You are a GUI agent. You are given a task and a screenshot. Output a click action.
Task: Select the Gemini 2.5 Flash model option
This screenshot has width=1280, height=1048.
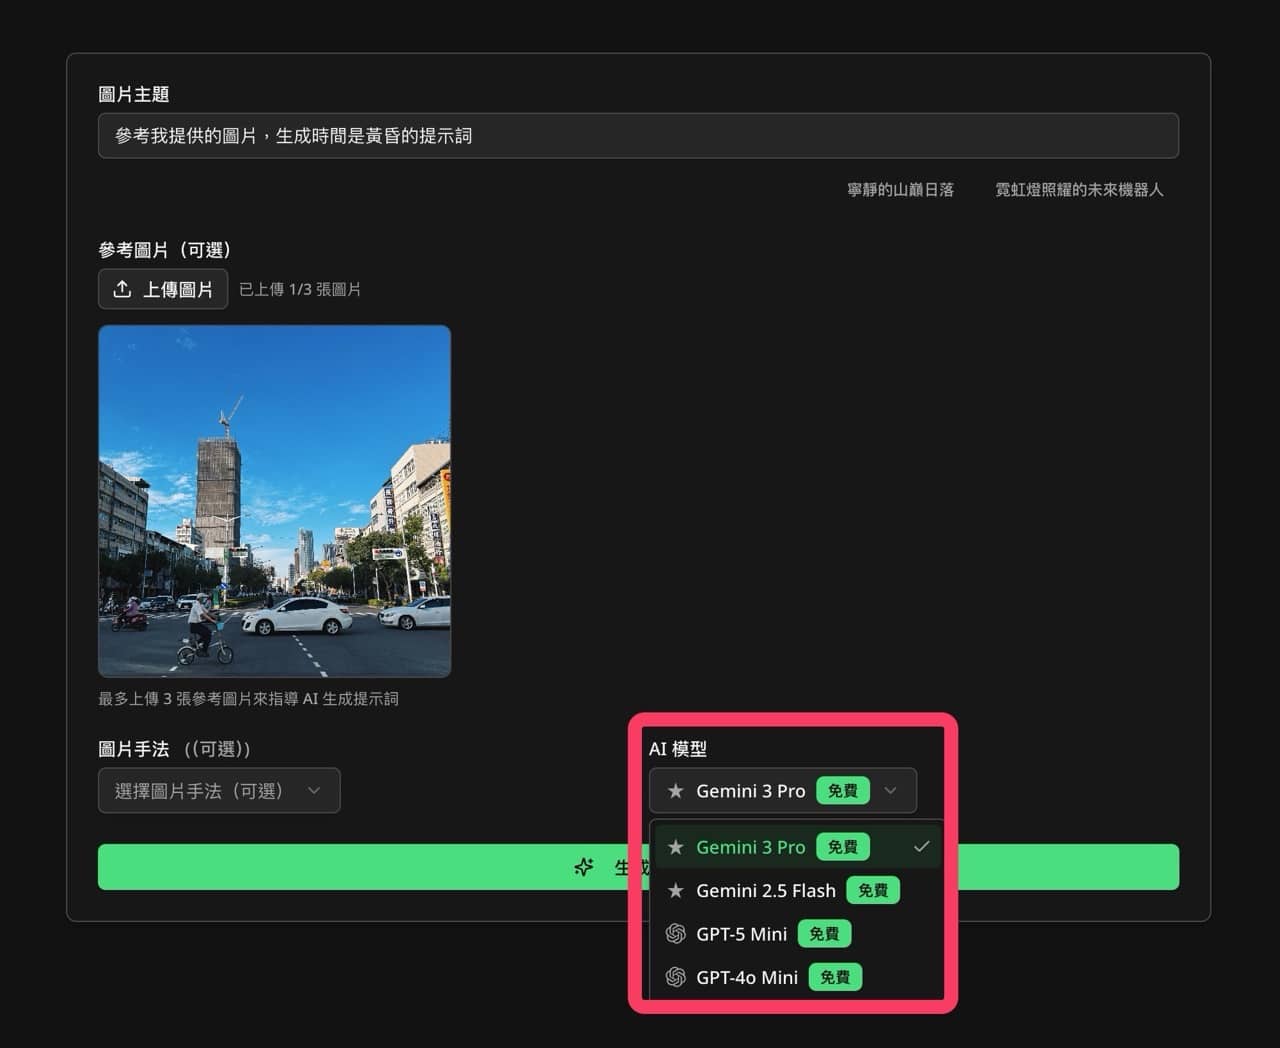766,890
